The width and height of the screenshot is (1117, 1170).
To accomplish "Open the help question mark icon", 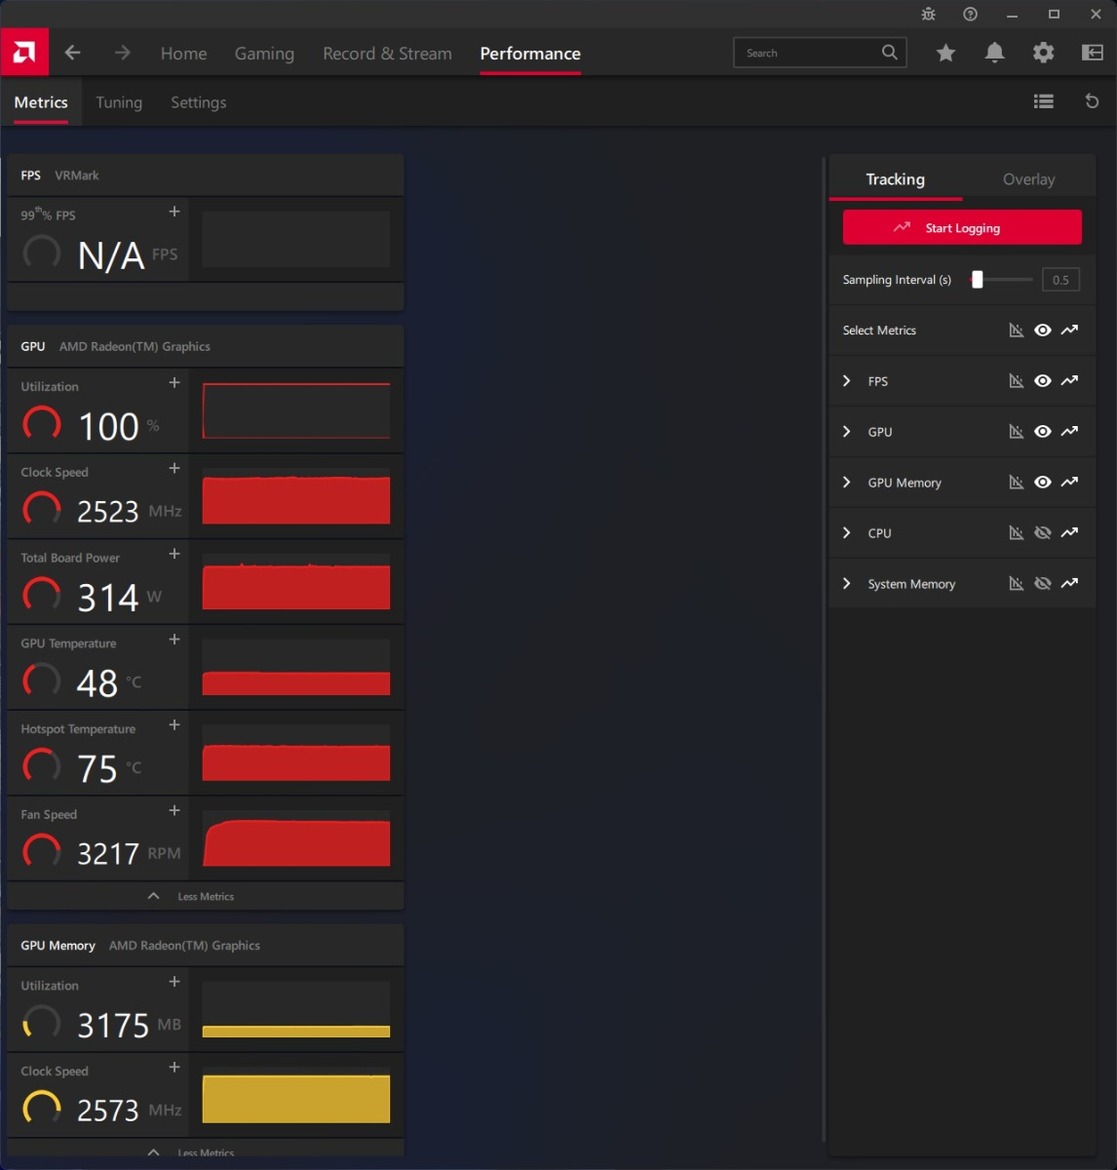I will pos(970,14).
